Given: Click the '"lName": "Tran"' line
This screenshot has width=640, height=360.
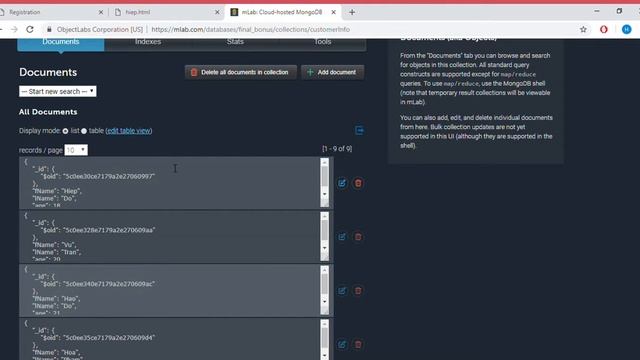Looking at the screenshot, I should 57,252.
